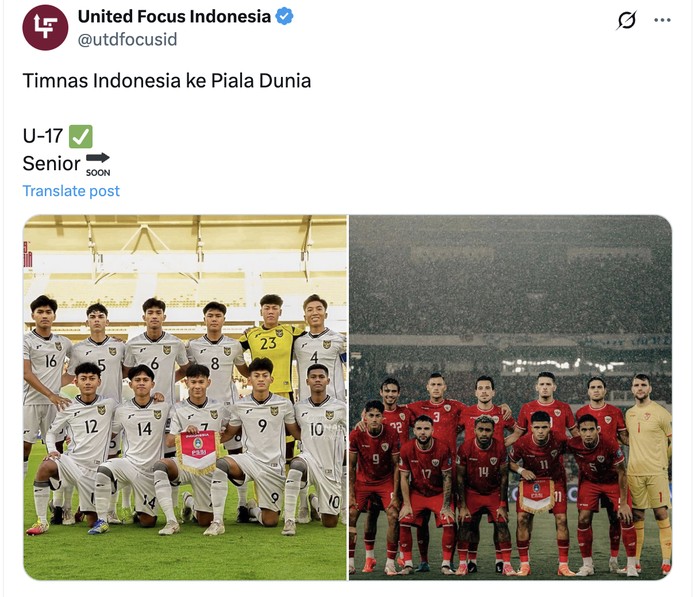700x597 pixels.
Task: Open the U-17 white-kit team photo
Action: coord(185,397)
